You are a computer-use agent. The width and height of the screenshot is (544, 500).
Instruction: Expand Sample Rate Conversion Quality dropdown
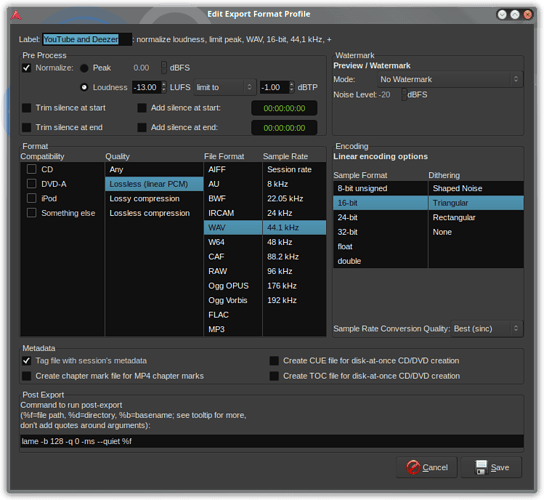(486, 329)
